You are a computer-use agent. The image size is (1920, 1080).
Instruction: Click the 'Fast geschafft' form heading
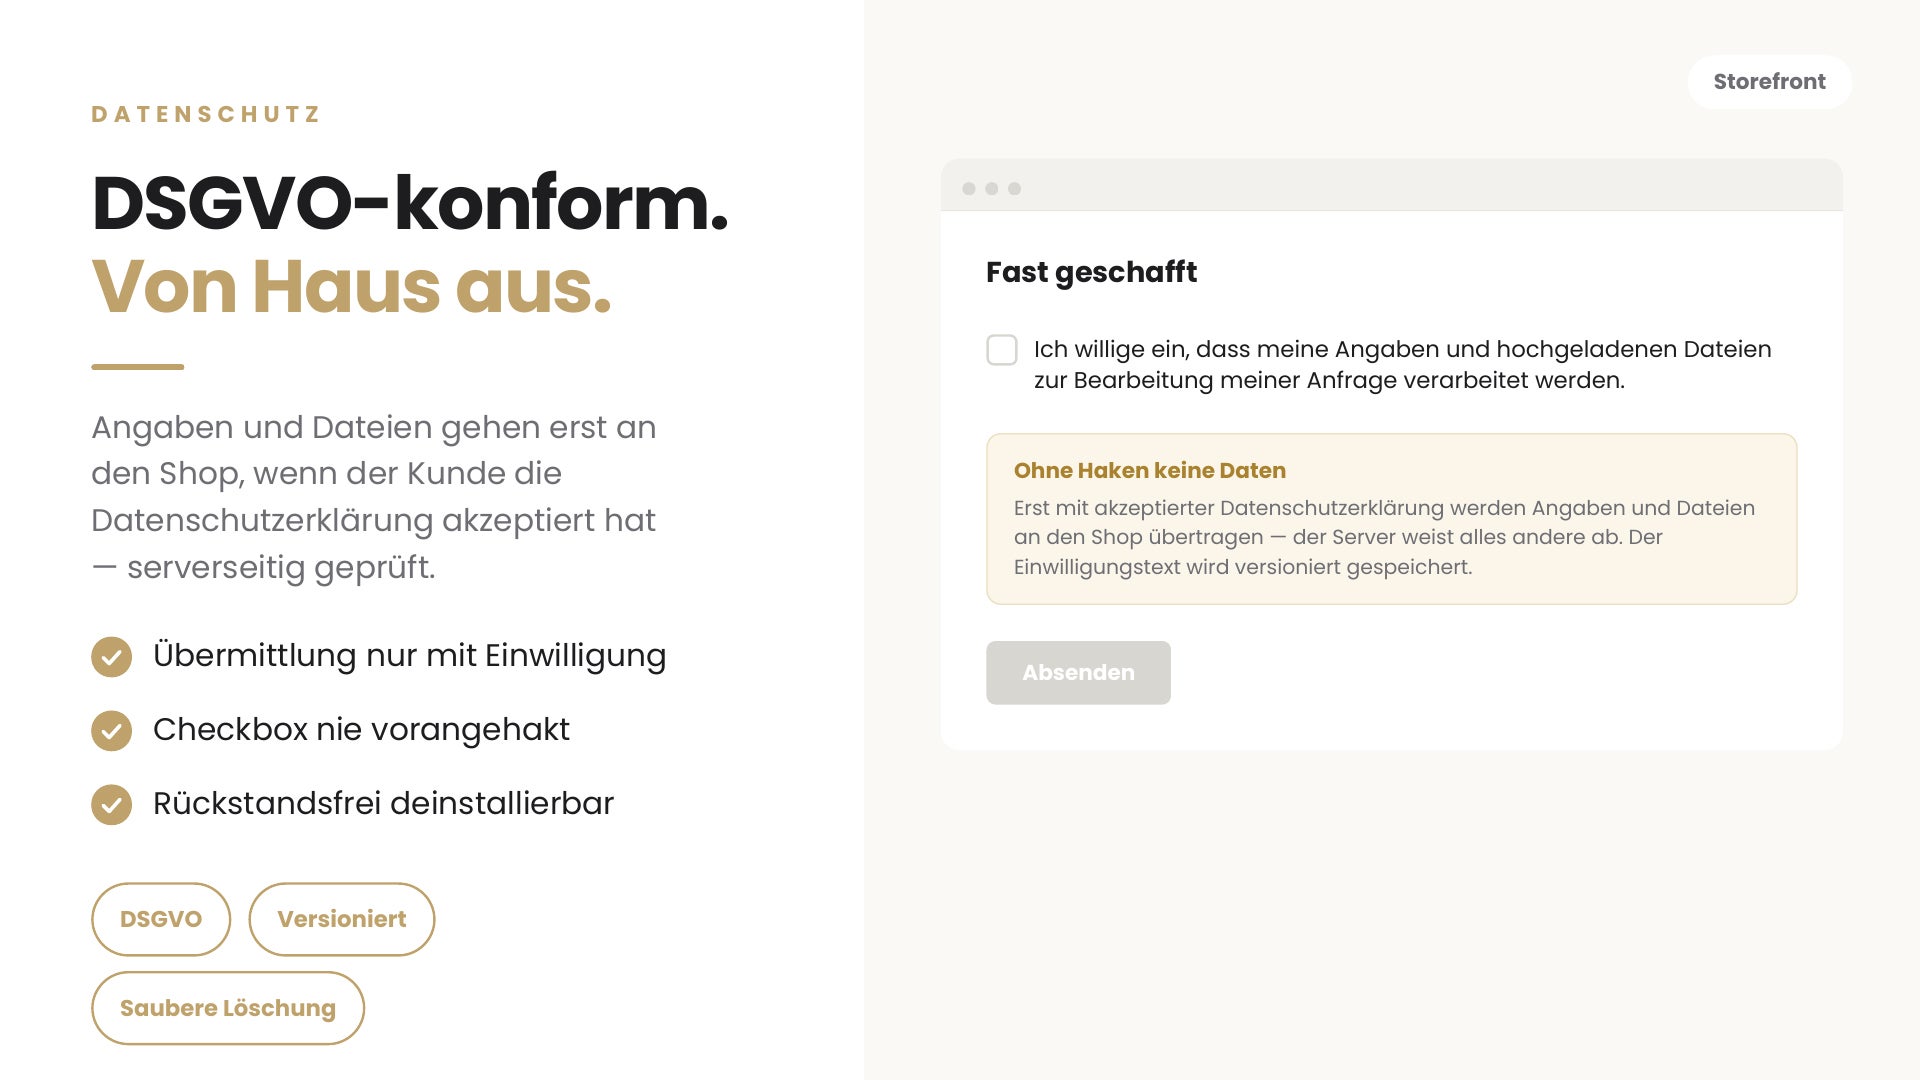(1091, 272)
